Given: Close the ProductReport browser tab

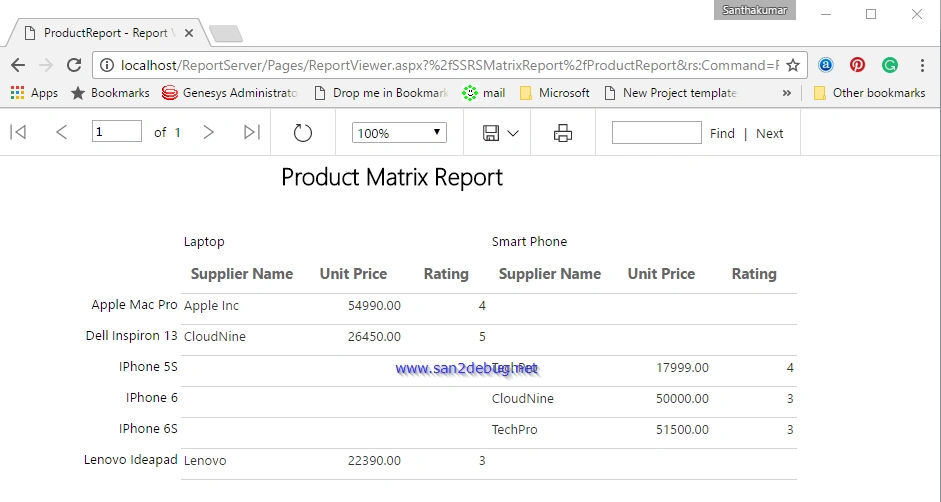Looking at the screenshot, I should click(188, 33).
